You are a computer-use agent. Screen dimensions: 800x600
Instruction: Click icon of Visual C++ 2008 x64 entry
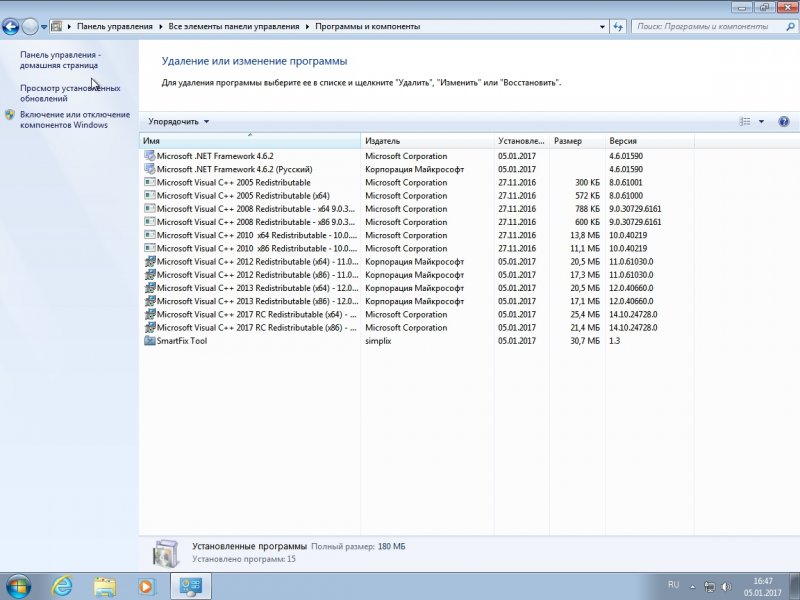[149, 209]
